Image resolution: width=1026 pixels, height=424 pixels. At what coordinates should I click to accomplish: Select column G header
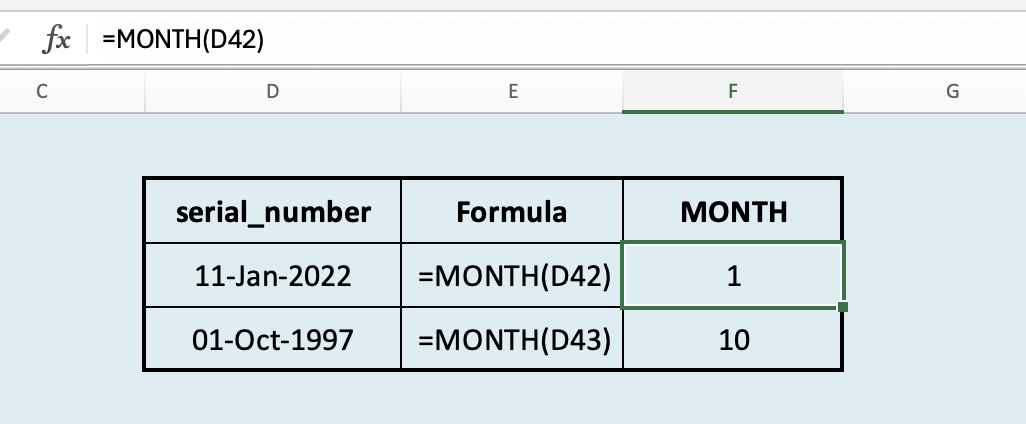pyautogui.click(x=952, y=91)
